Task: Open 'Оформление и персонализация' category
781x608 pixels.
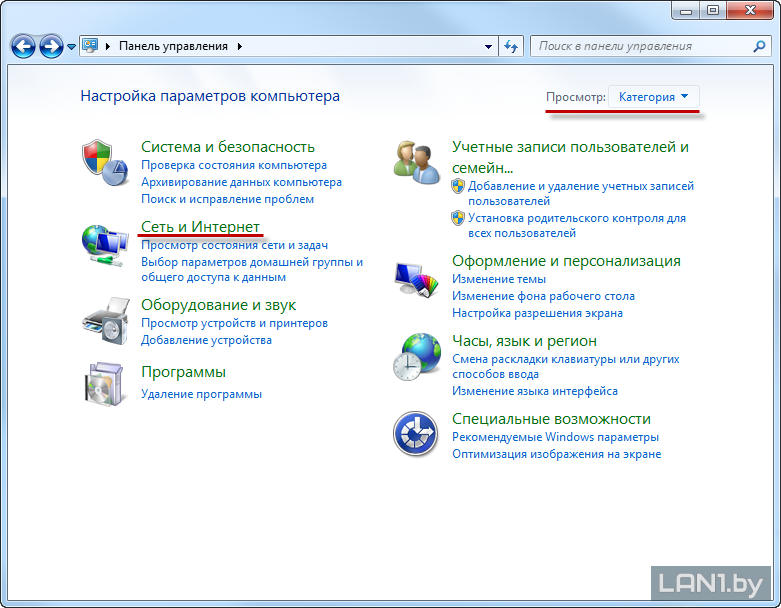Action: click(x=566, y=261)
